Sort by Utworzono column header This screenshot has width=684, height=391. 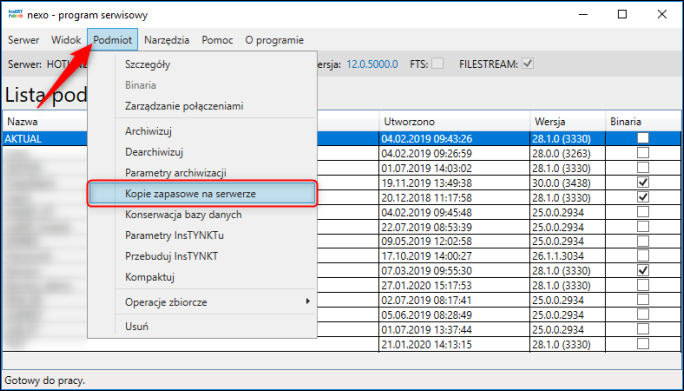tap(454, 121)
